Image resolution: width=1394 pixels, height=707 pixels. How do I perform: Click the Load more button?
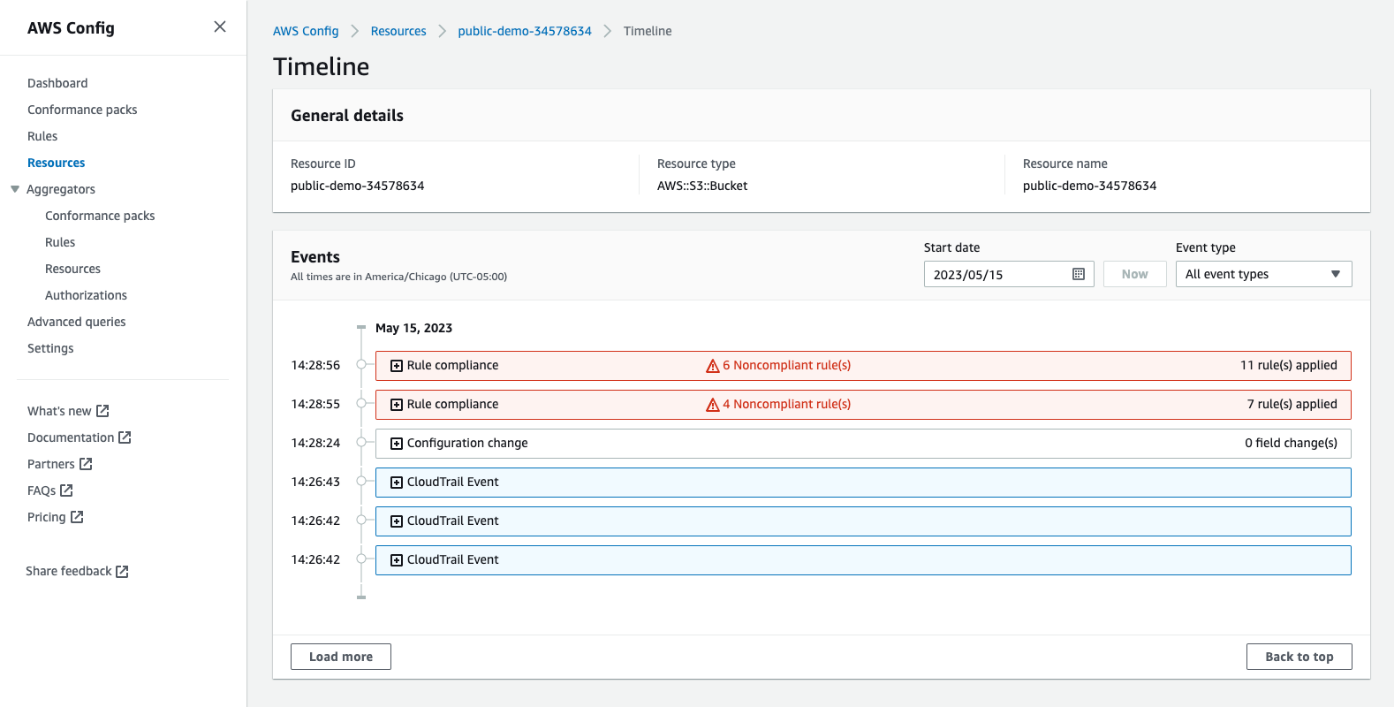[x=340, y=656]
